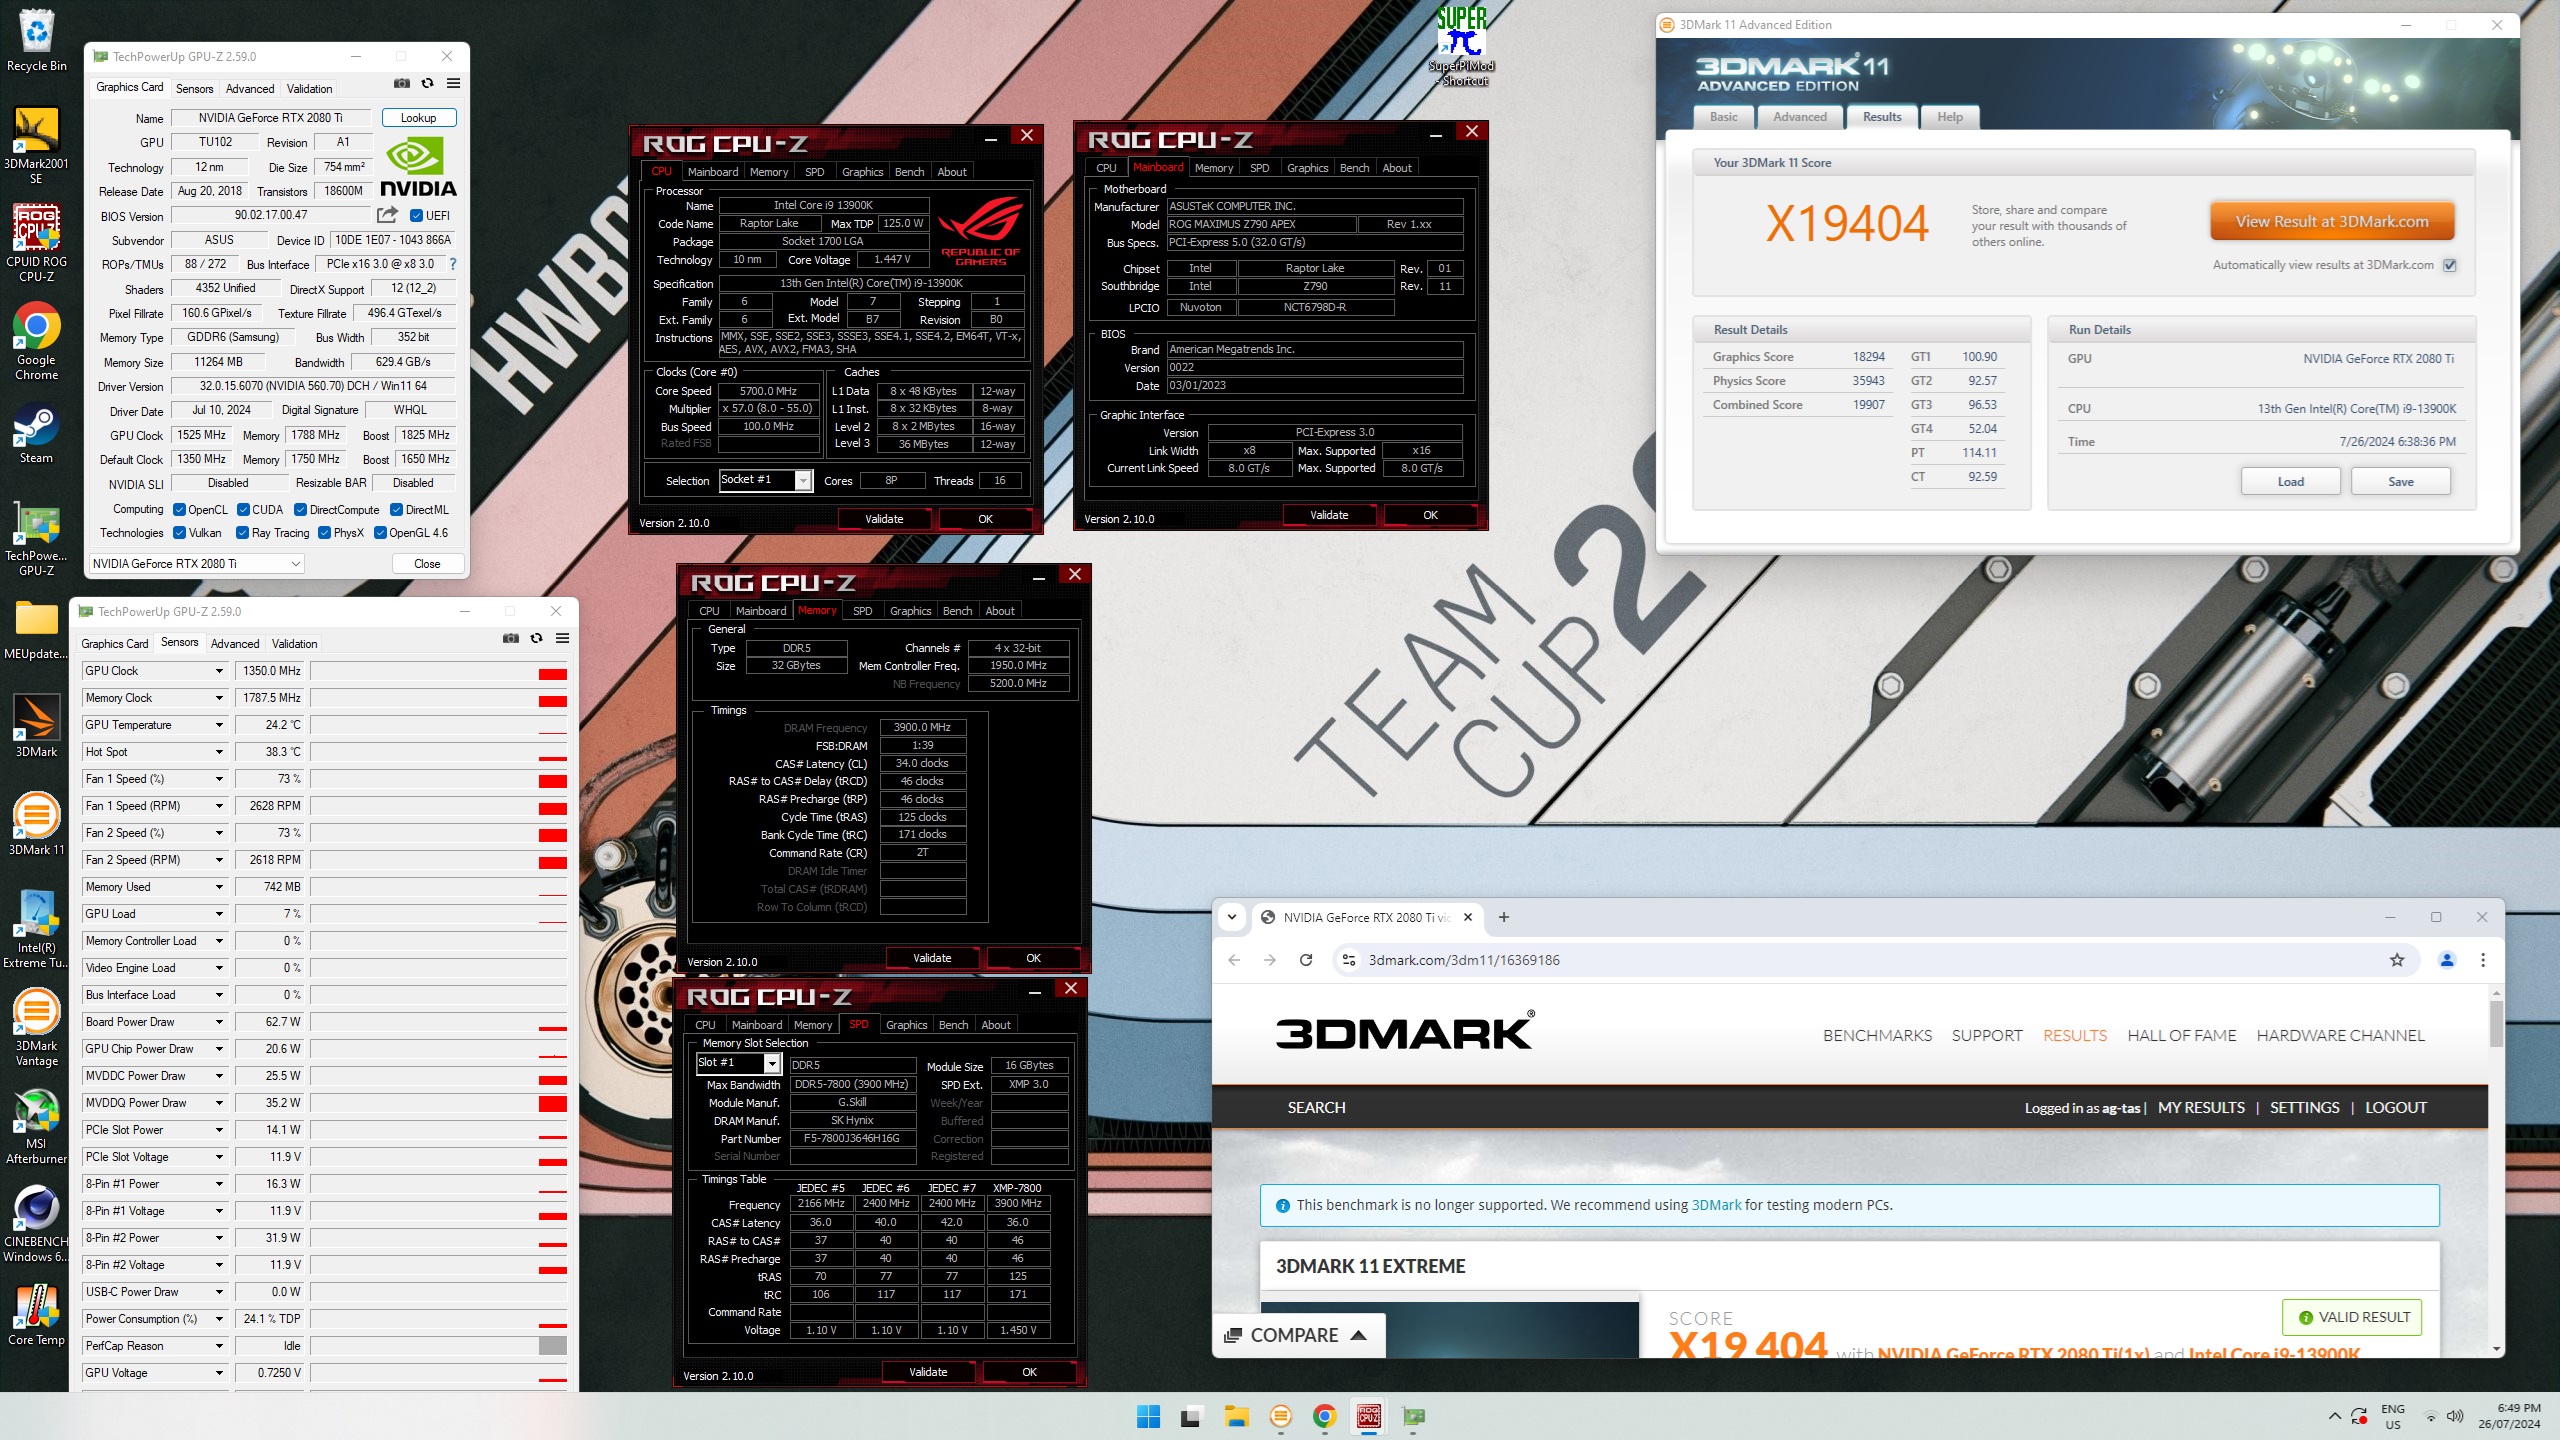Open Steam desktop shortcut
This screenshot has height=1440, width=2560.
[36, 432]
